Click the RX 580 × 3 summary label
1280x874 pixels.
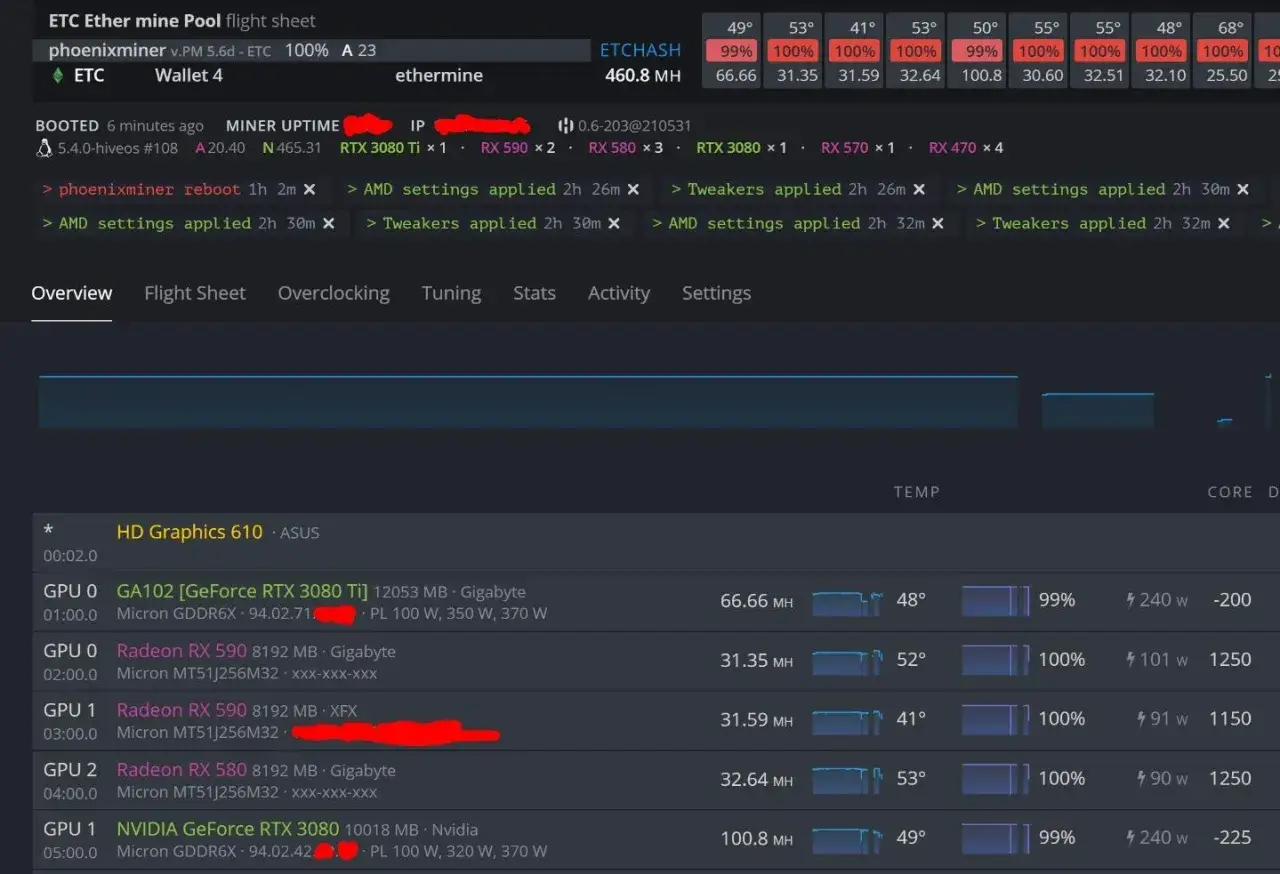(626, 148)
